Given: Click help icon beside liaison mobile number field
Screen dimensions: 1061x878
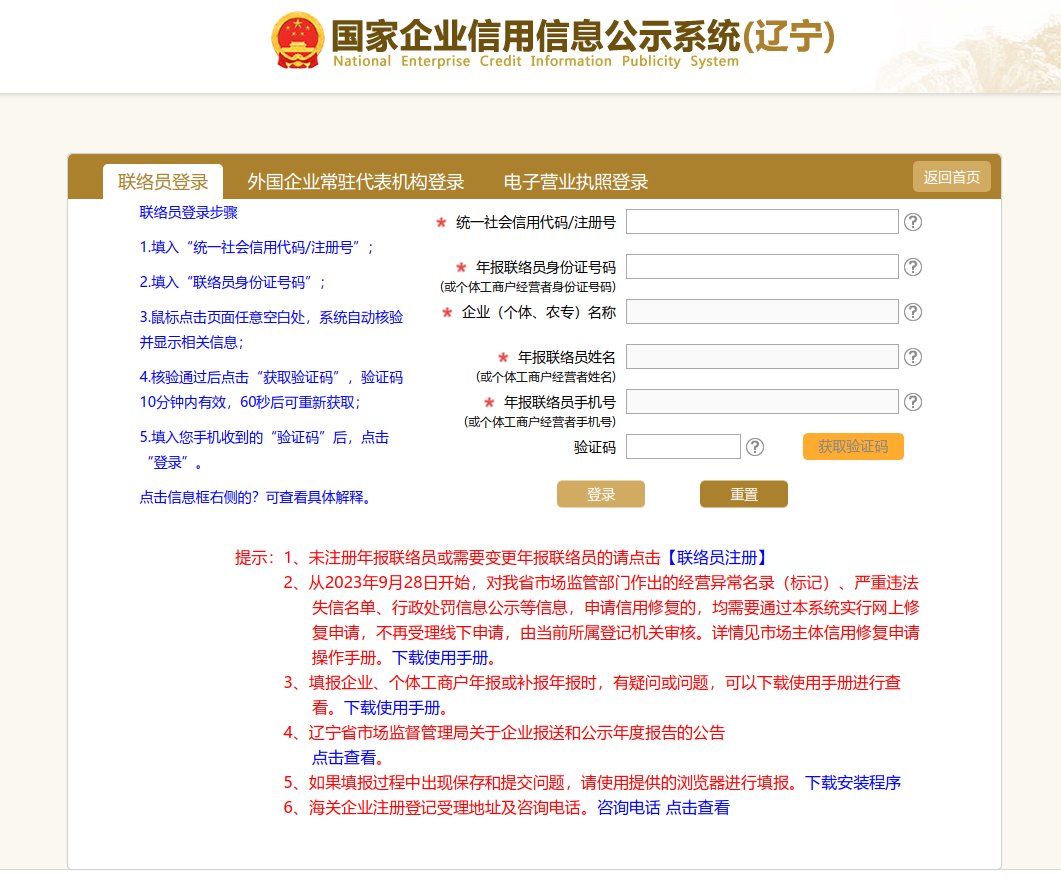Looking at the screenshot, I should point(912,402).
